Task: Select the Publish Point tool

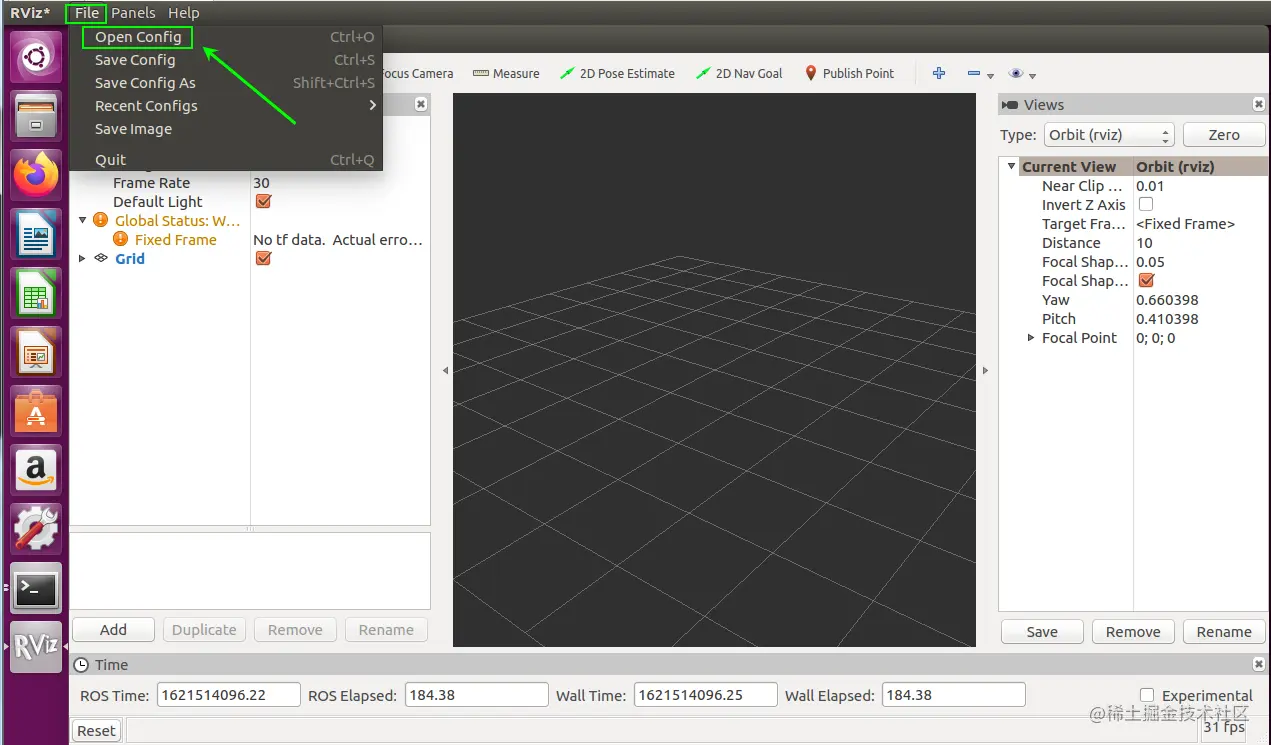Action: [849, 73]
